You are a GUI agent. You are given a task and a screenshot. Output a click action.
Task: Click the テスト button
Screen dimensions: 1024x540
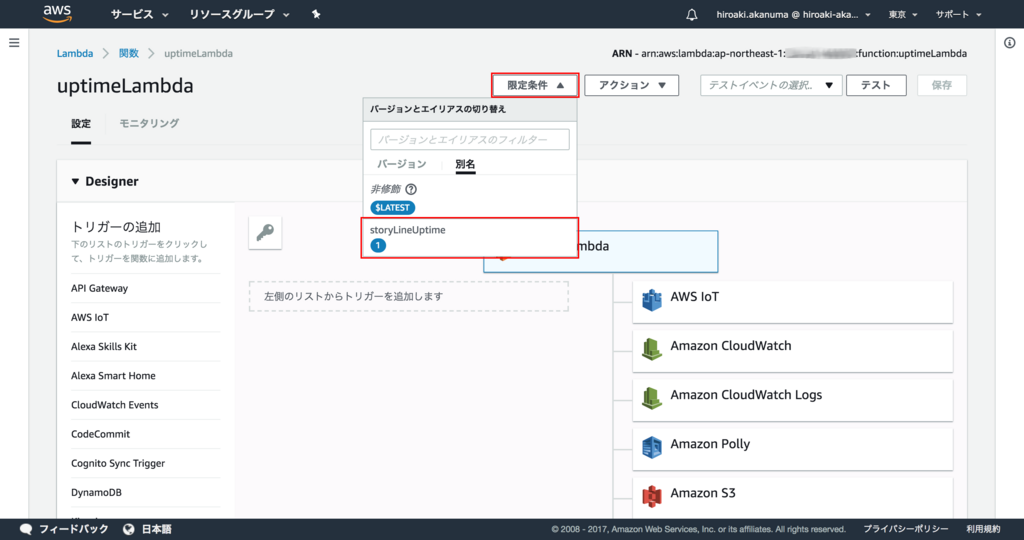point(876,85)
